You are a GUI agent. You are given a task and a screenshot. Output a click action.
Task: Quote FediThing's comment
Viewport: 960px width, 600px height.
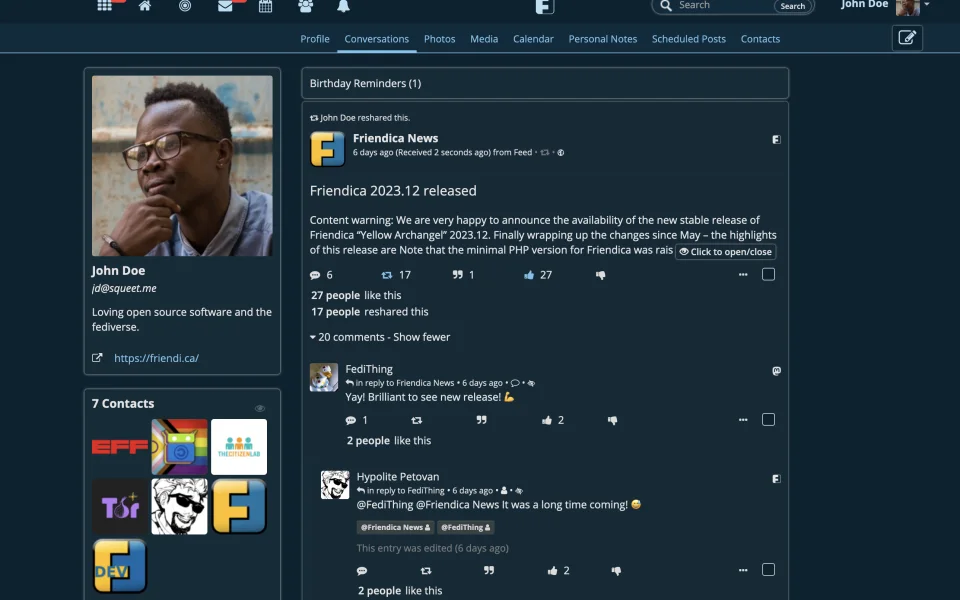(482, 420)
